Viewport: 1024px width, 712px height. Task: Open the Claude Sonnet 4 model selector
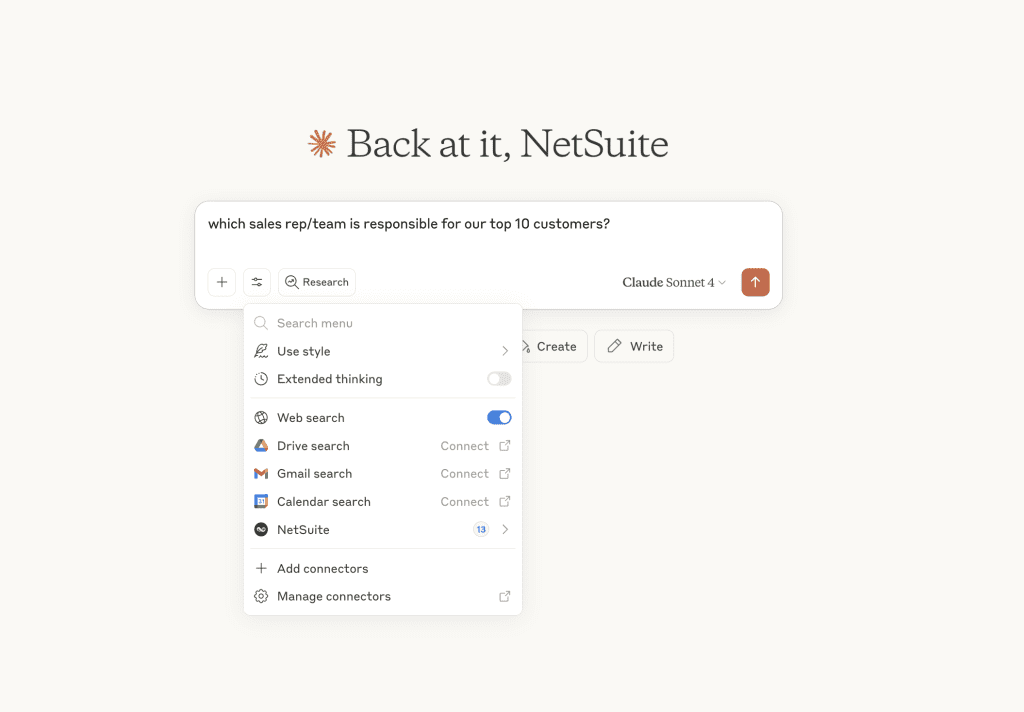(x=673, y=282)
